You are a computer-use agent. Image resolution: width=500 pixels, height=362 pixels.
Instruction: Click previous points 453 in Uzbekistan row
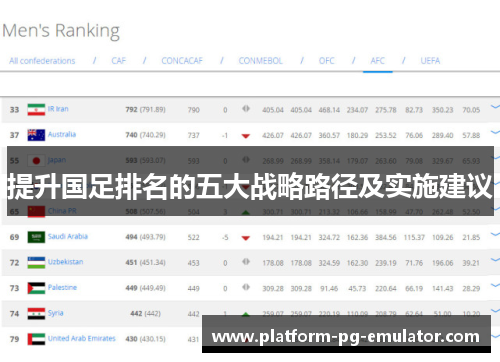(194, 263)
